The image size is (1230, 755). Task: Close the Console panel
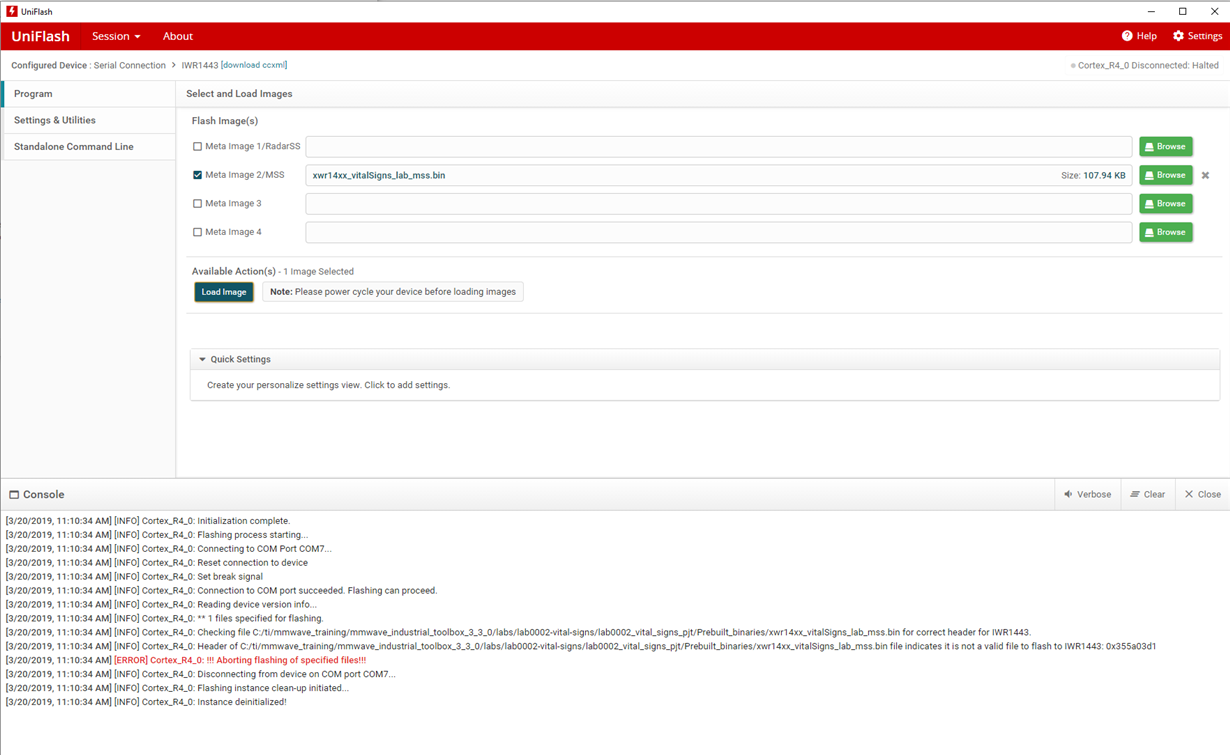[x=1202, y=494]
